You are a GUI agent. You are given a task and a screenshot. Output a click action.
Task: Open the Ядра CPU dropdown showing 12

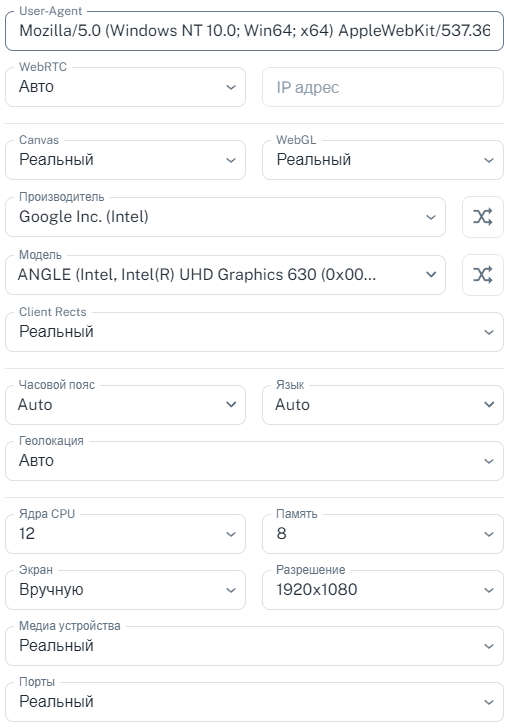coord(125,534)
